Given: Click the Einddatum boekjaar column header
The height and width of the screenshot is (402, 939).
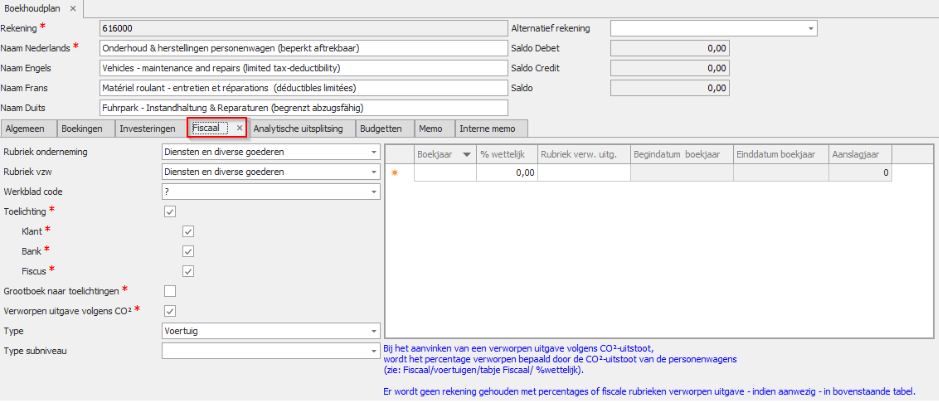Looking at the screenshot, I should [x=781, y=155].
